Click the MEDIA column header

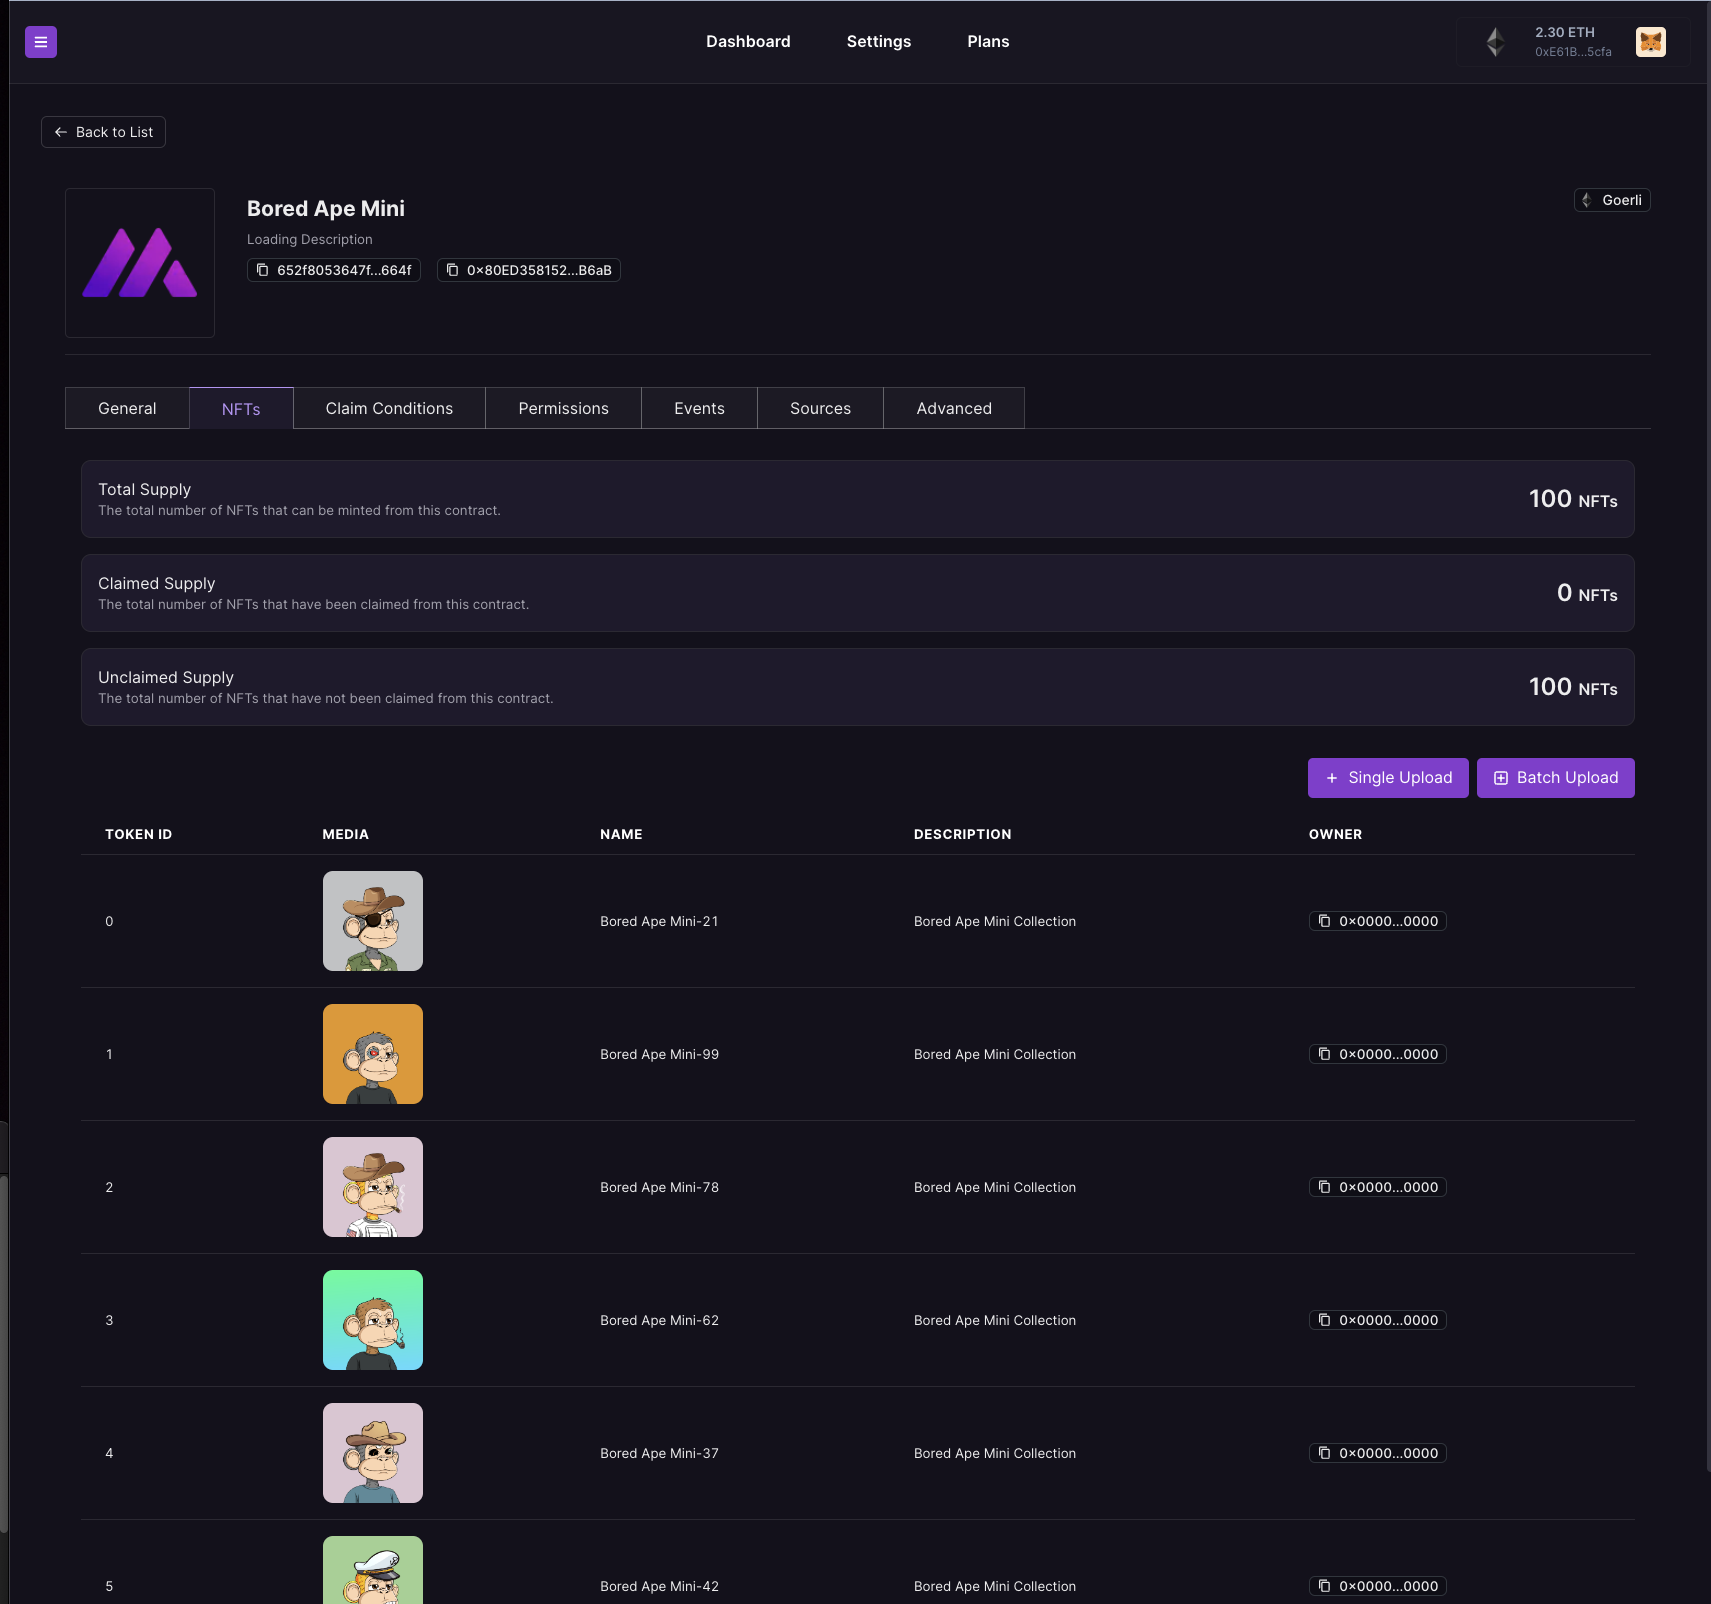(346, 834)
